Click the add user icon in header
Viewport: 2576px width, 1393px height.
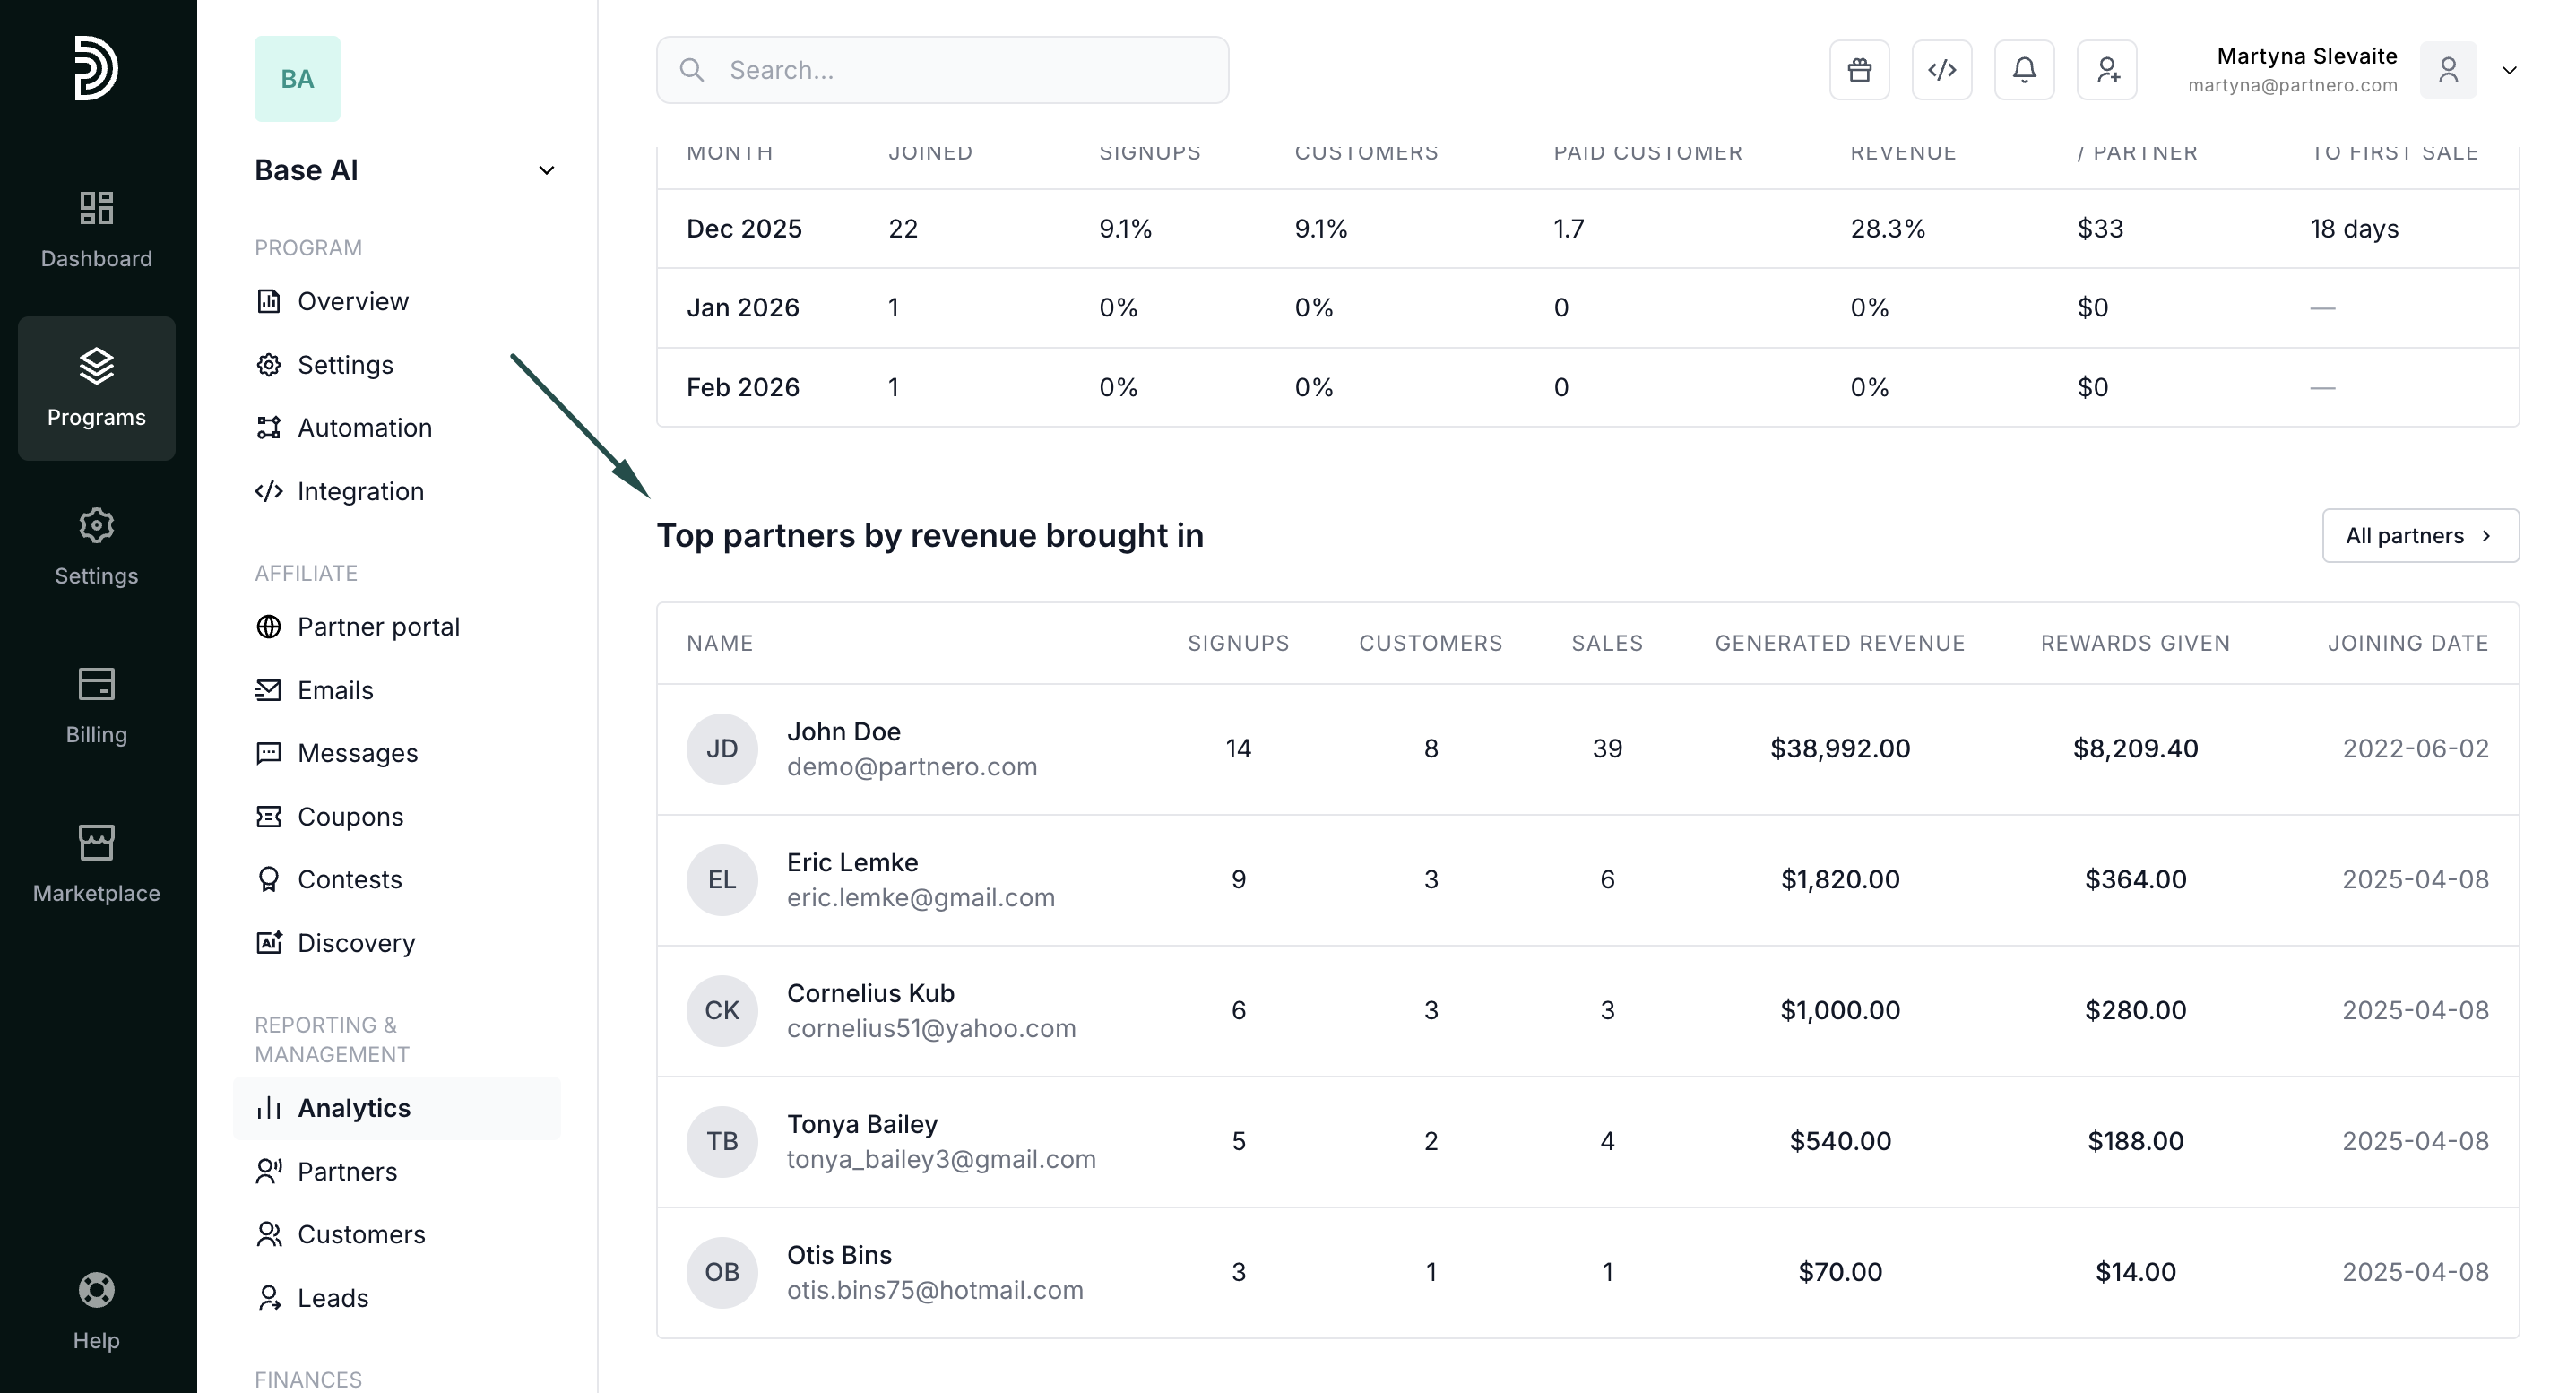[x=2107, y=70]
